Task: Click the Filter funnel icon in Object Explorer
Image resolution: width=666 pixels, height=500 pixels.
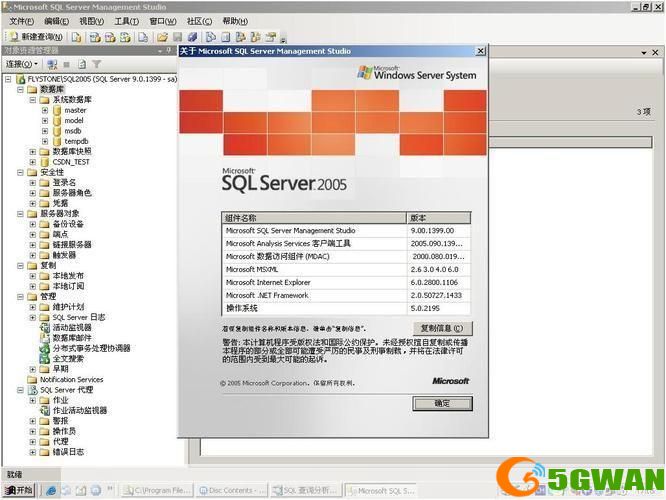Action: [x=97, y=64]
